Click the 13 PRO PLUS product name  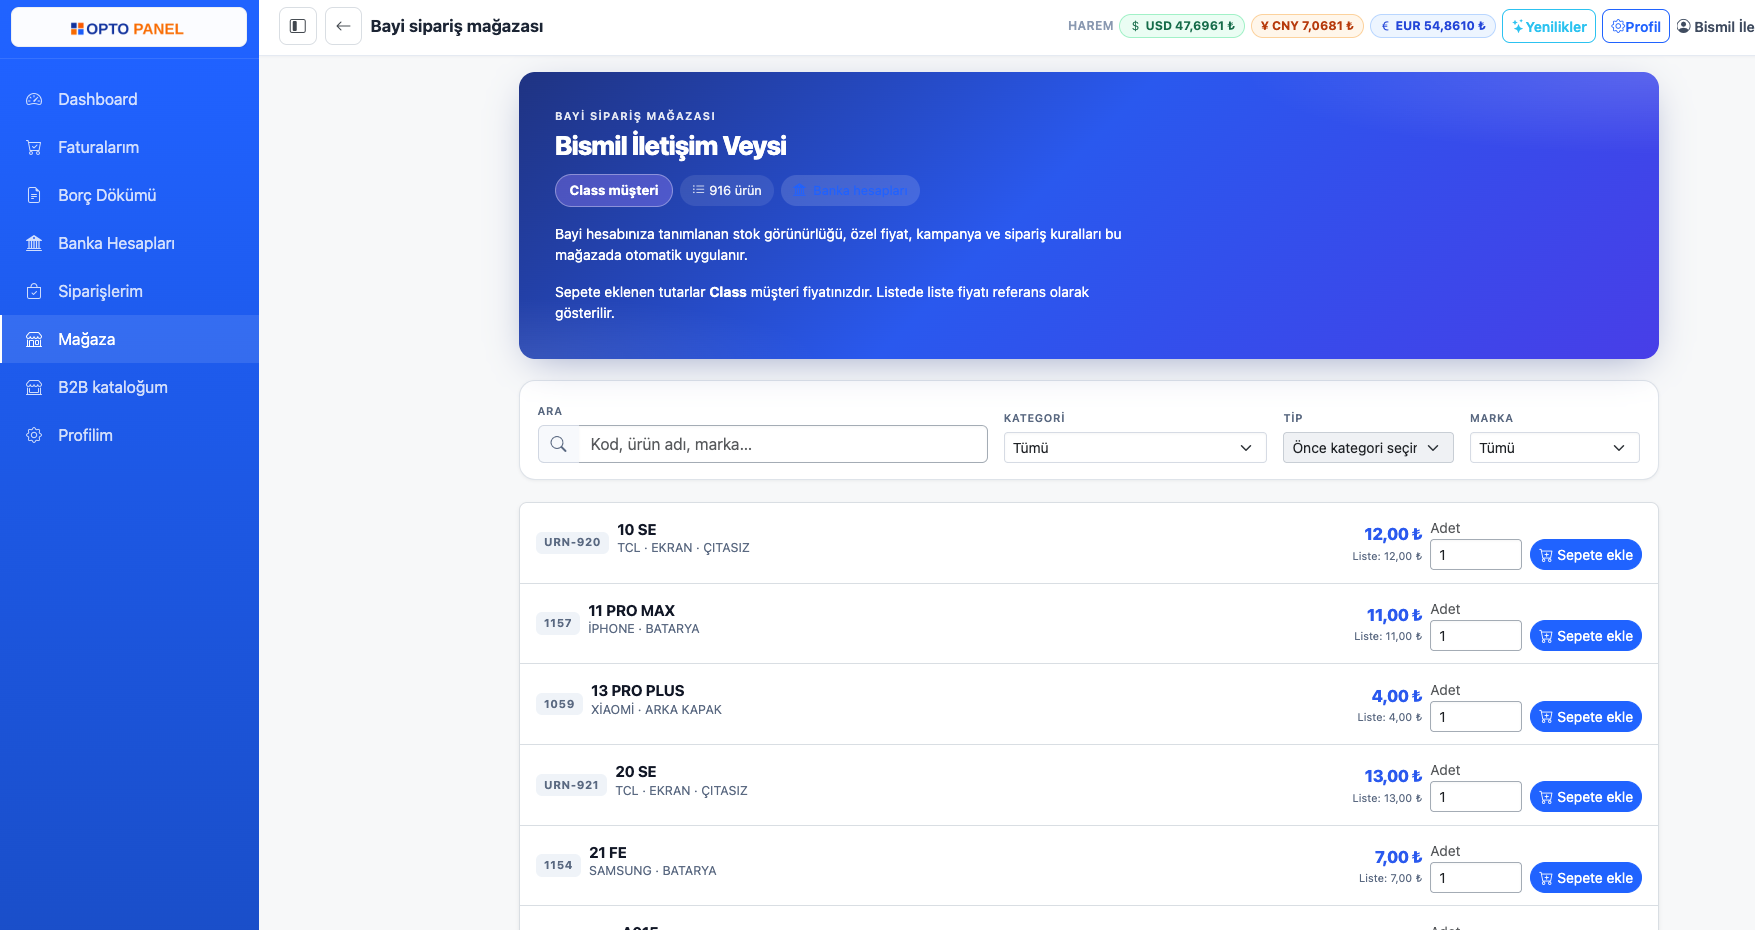[638, 691]
